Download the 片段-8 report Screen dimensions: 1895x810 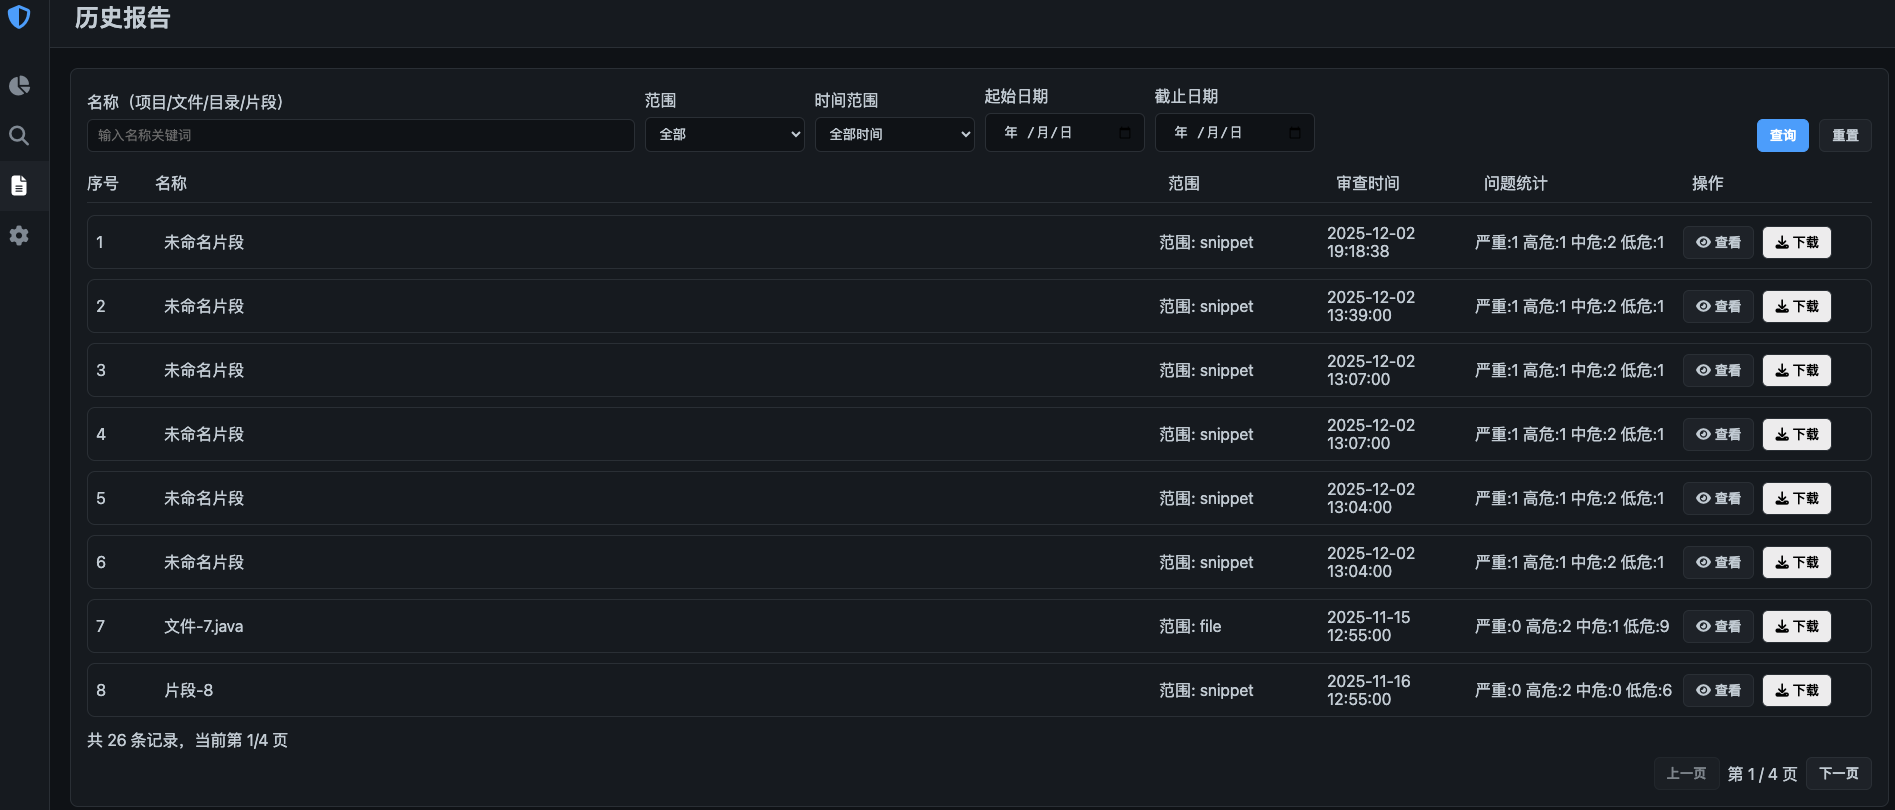[1796, 691]
